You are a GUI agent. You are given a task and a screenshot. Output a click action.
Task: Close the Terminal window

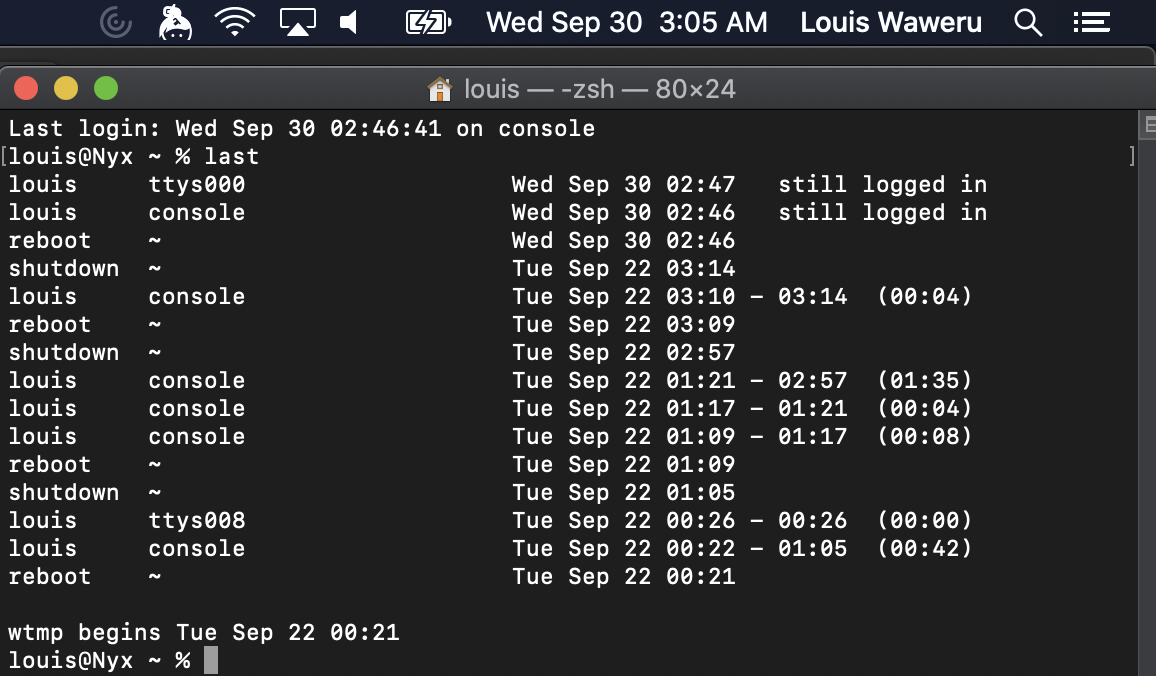(x=26, y=89)
